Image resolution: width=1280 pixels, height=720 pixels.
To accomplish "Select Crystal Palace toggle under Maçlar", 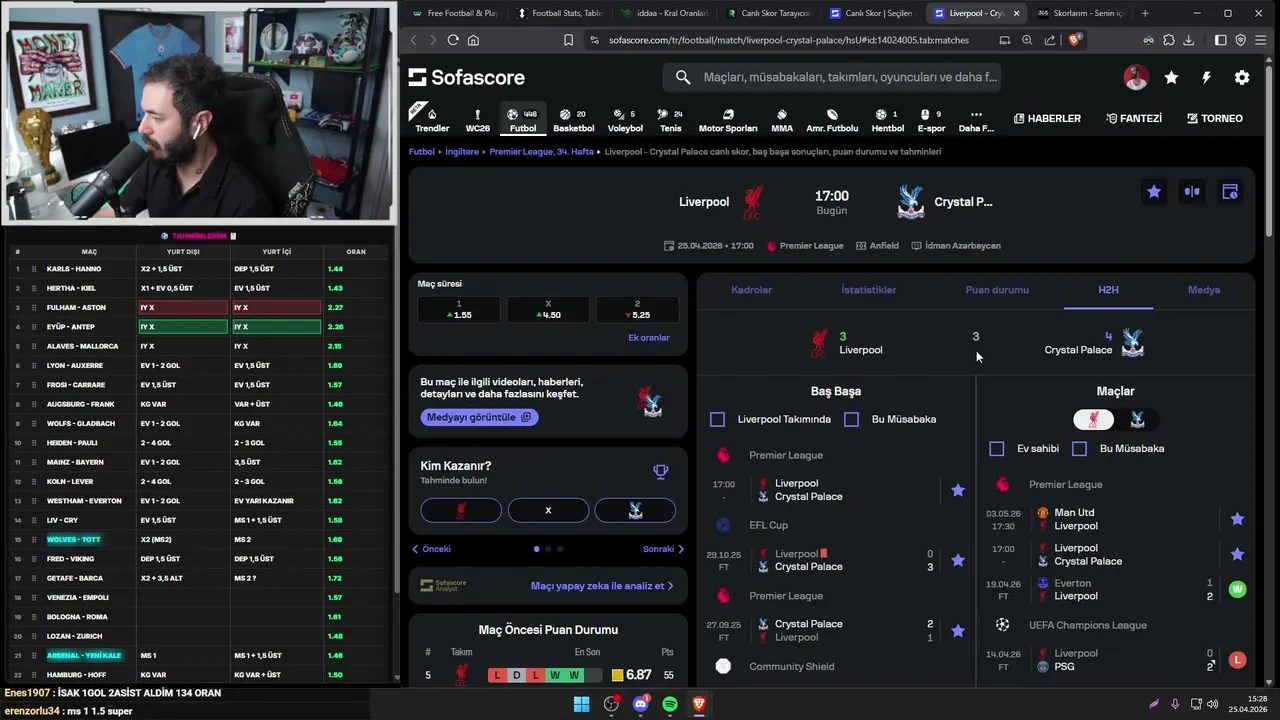I will pyautogui.click(x=1137, y=420).
